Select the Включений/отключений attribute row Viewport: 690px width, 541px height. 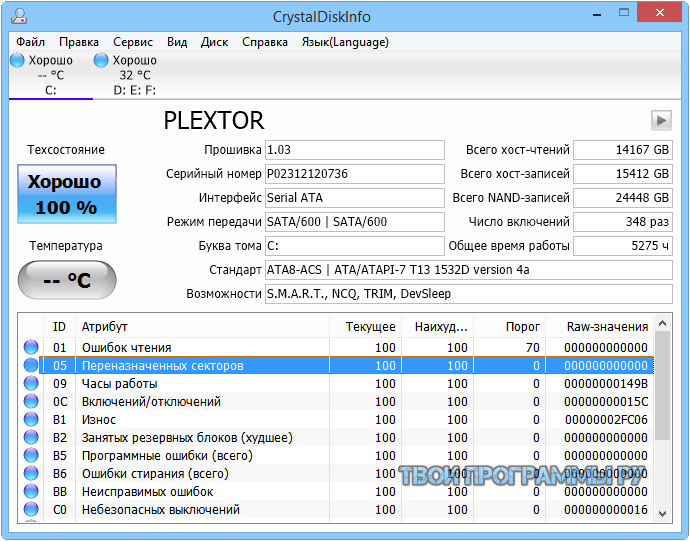click(336, 401)
